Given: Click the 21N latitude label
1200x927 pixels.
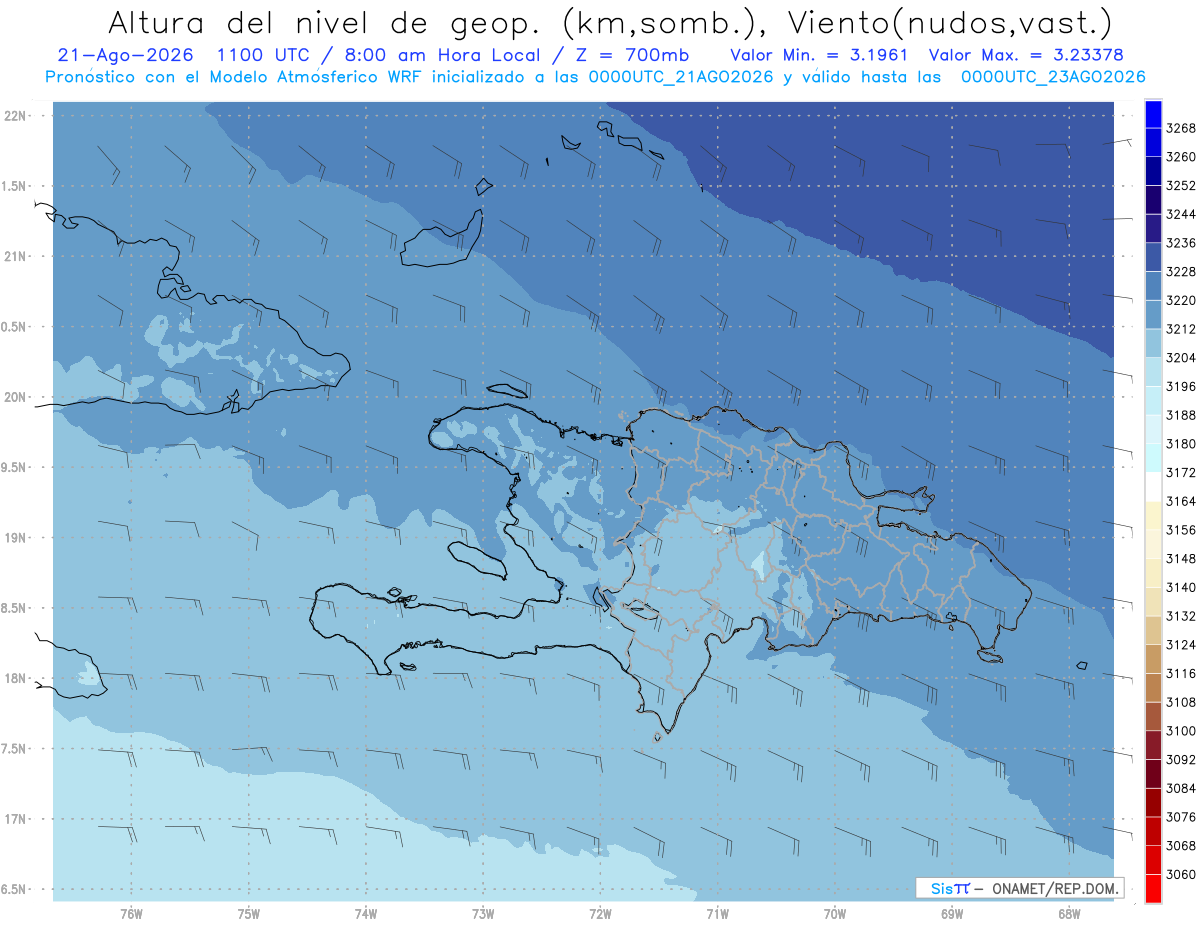Looking at the screenshot, I should coord(17,257).
